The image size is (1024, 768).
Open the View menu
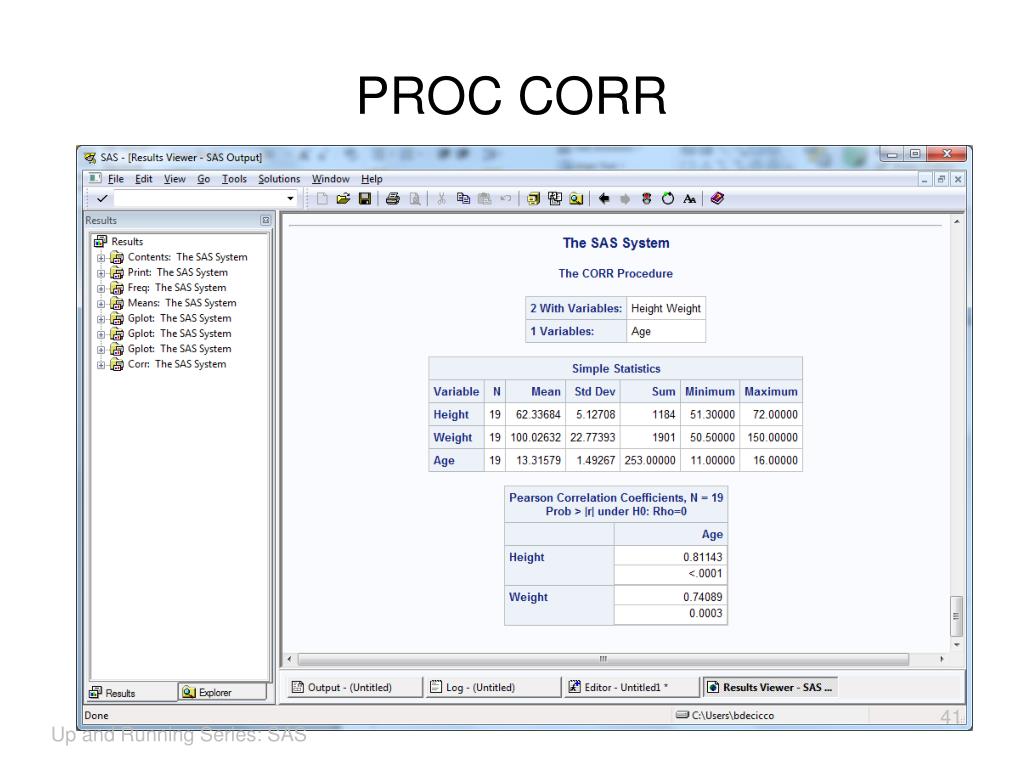point(174,179)
